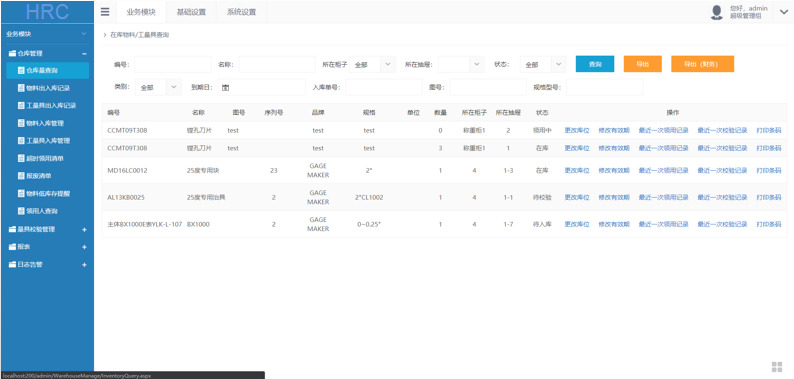Click the AL13KB0025 cell

[126, 198]
